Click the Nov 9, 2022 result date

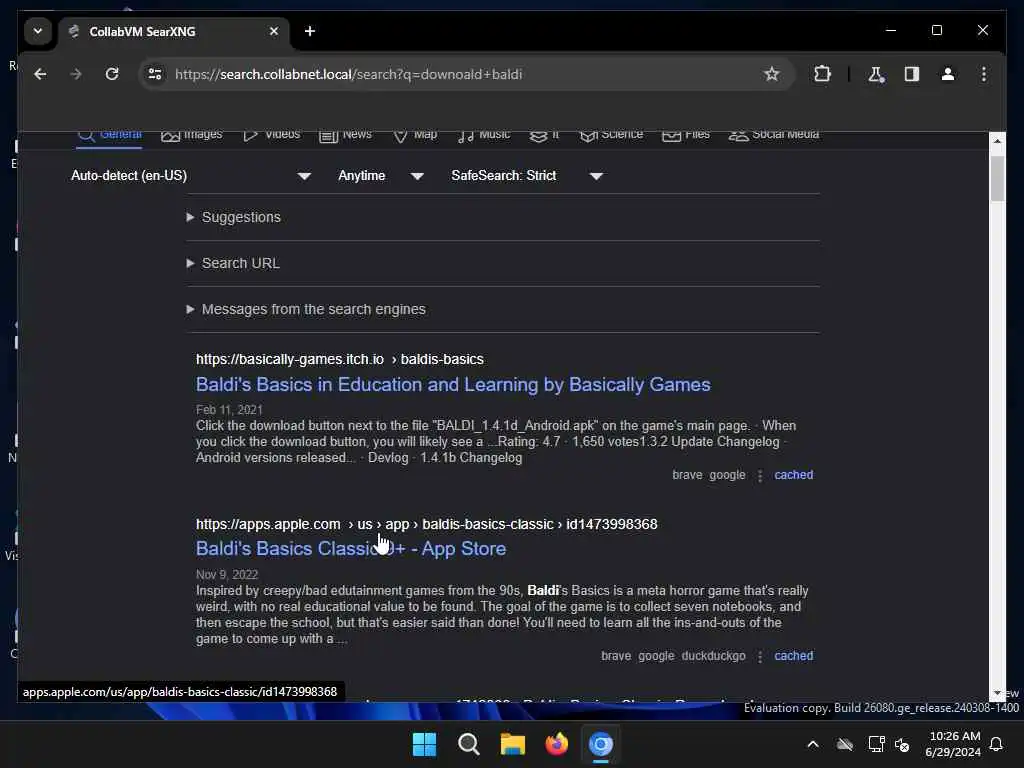click(x=227, y=575)
